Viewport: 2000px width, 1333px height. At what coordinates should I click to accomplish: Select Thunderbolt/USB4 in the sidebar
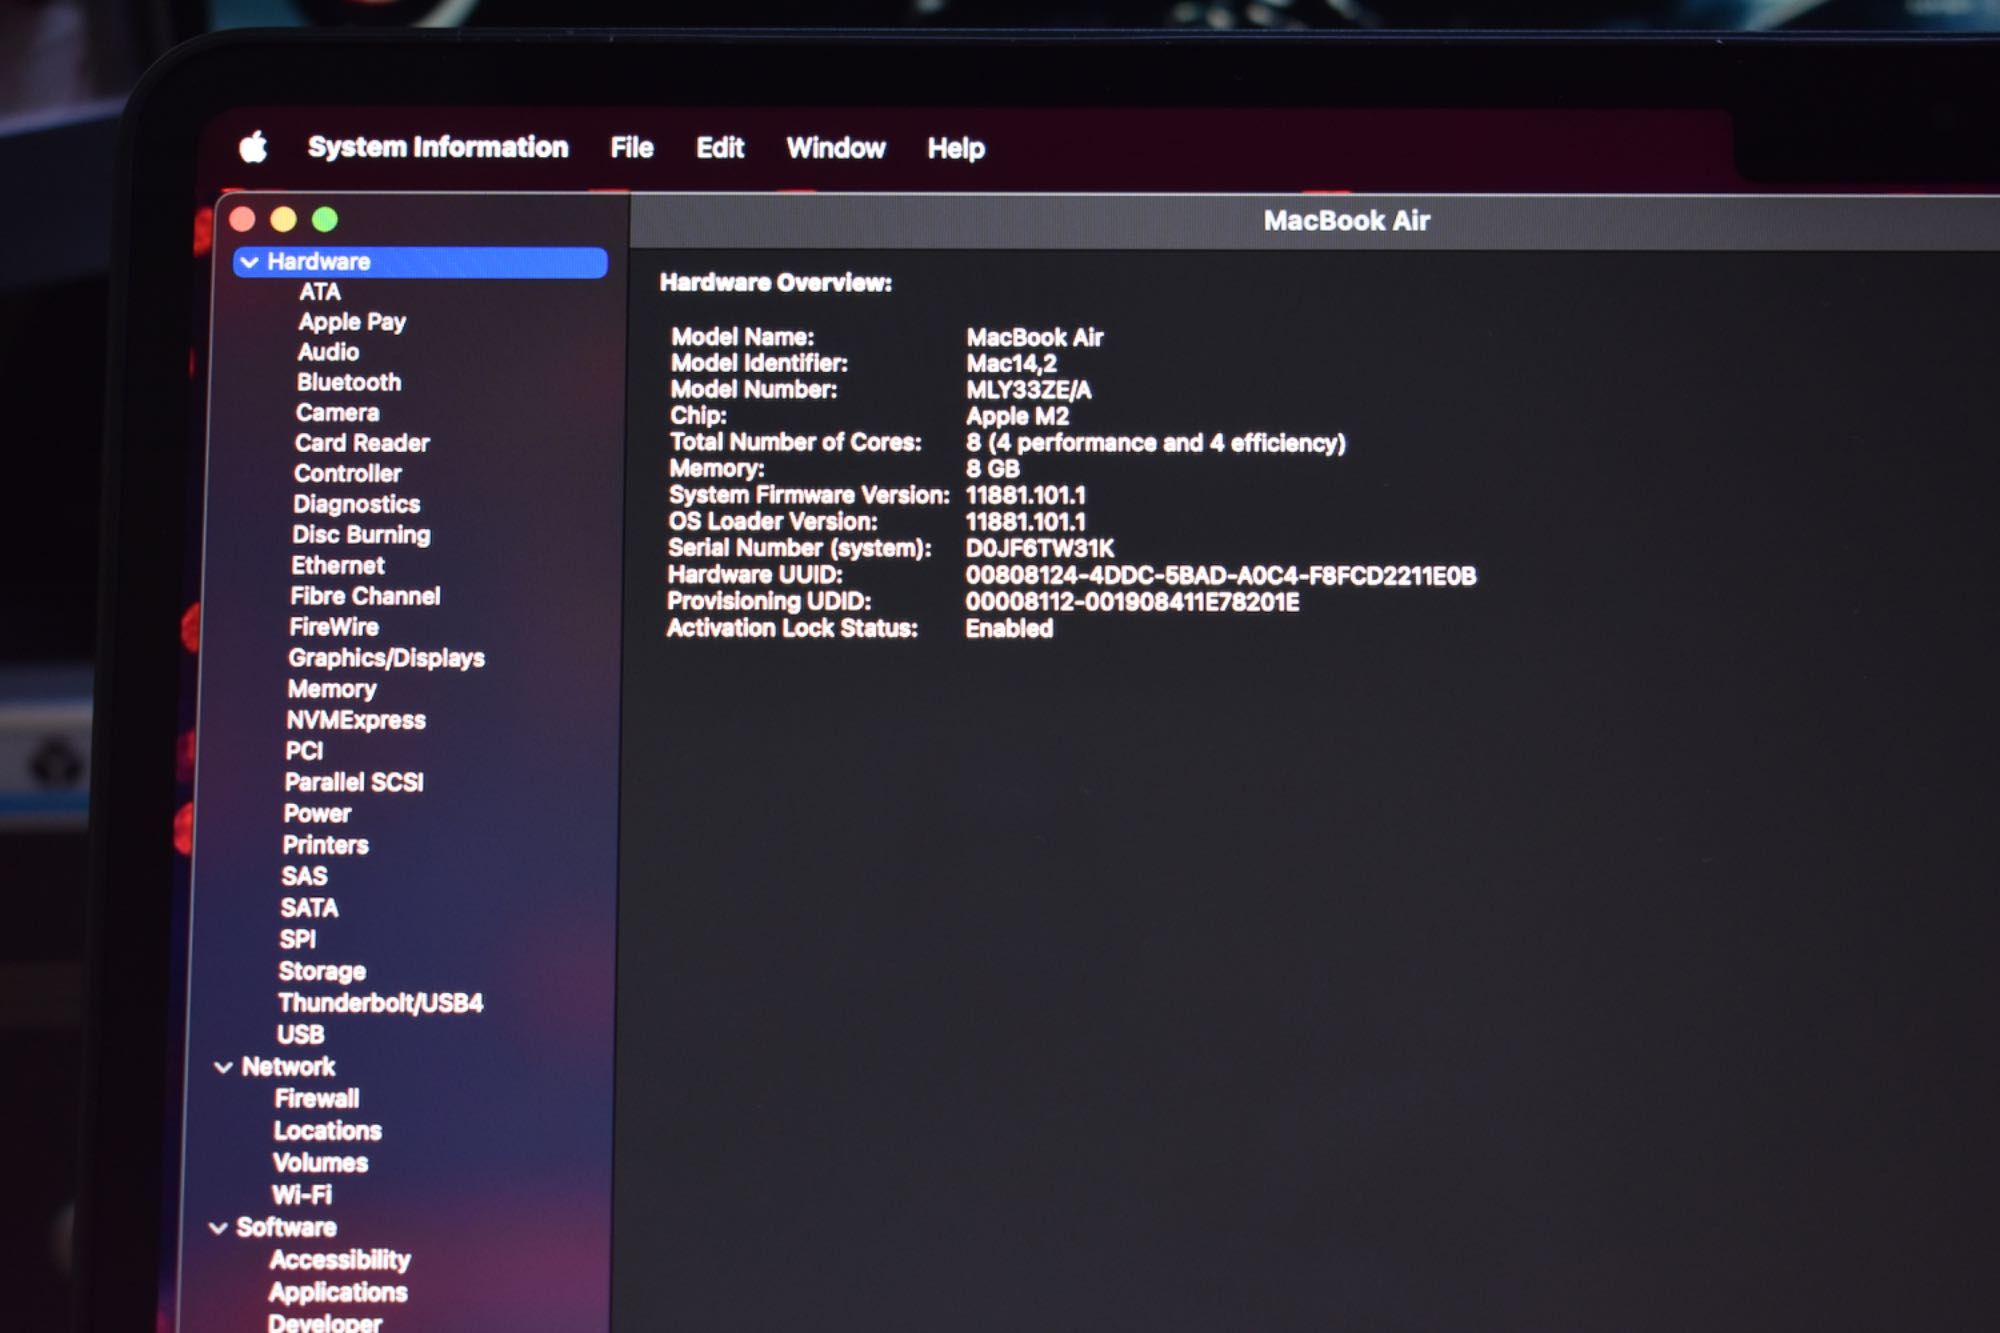point(380,1003)
